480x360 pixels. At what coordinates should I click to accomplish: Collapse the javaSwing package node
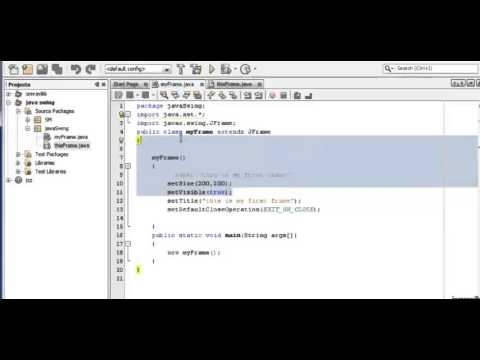pos(28,129)
